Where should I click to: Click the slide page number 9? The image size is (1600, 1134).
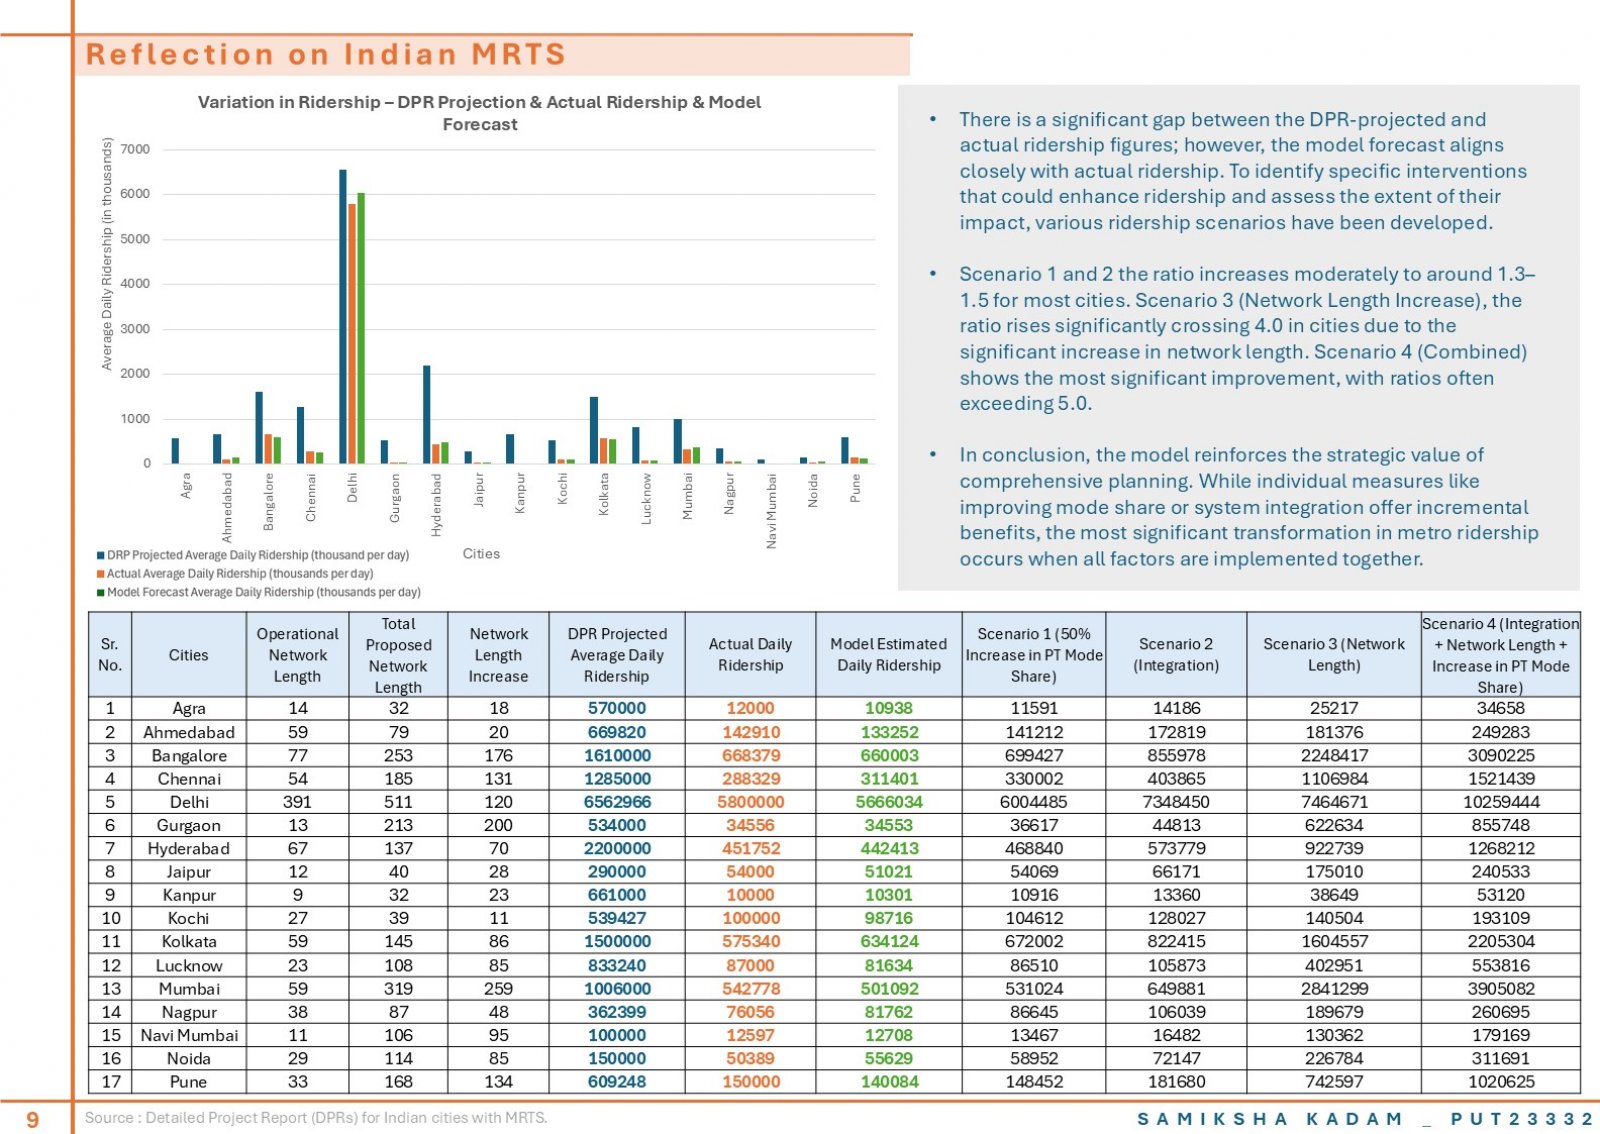point(33,1119)
